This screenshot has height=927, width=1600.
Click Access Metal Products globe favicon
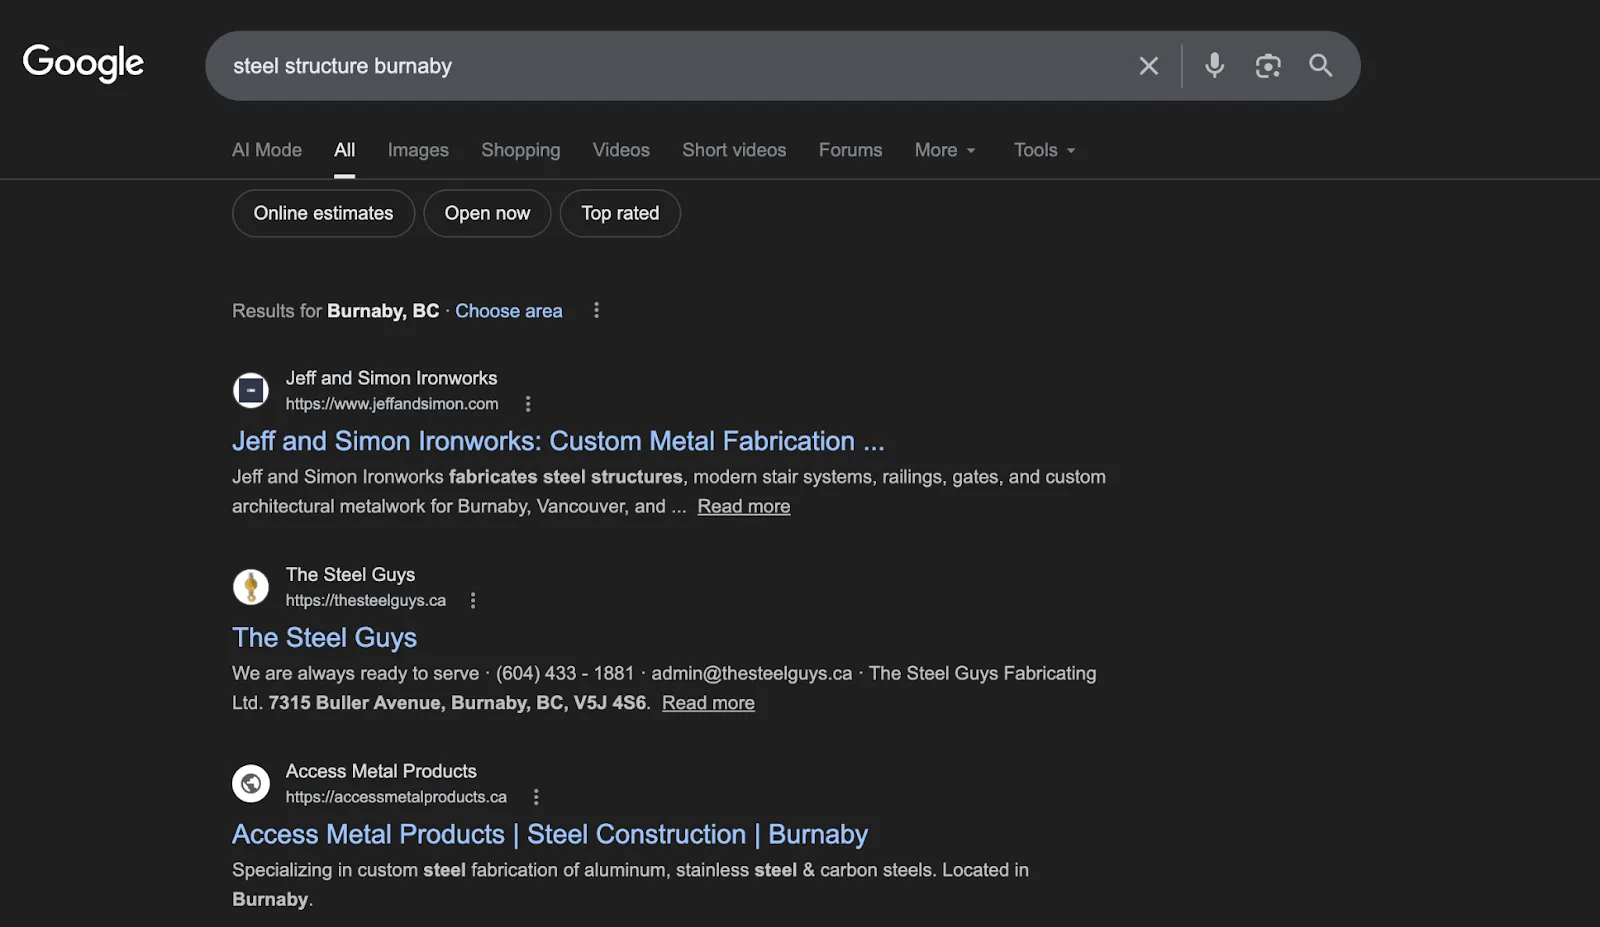coord(251,783)
